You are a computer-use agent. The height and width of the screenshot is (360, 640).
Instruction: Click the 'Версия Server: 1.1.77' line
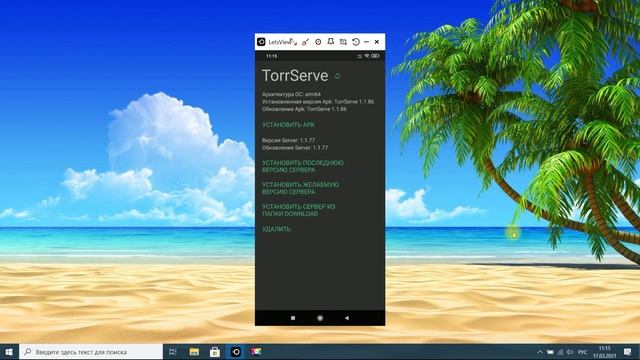(289, 140)
